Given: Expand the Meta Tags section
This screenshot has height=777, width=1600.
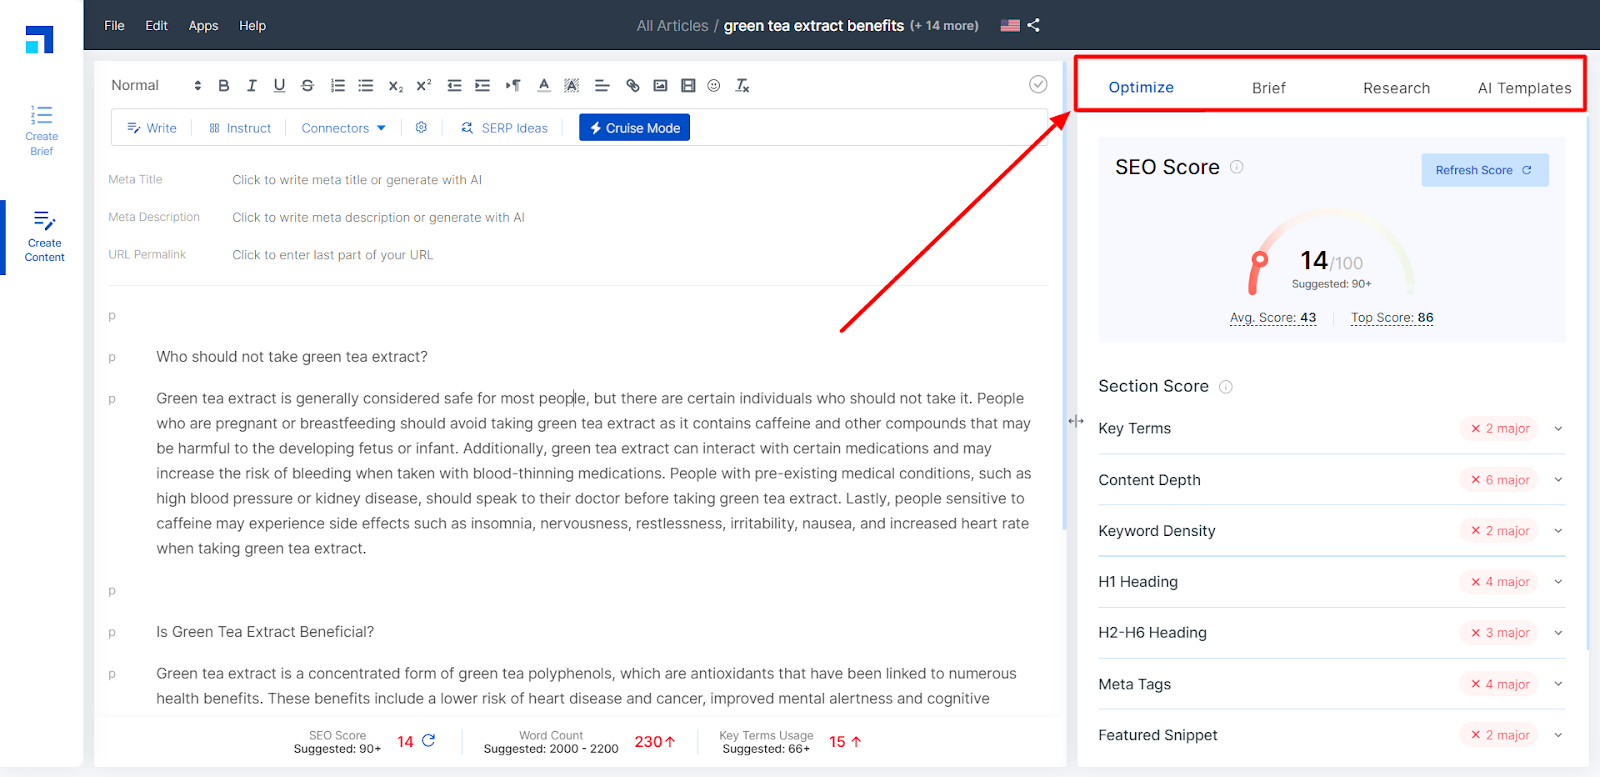Looking at the screenshot, I should (x=1331, y=684).
